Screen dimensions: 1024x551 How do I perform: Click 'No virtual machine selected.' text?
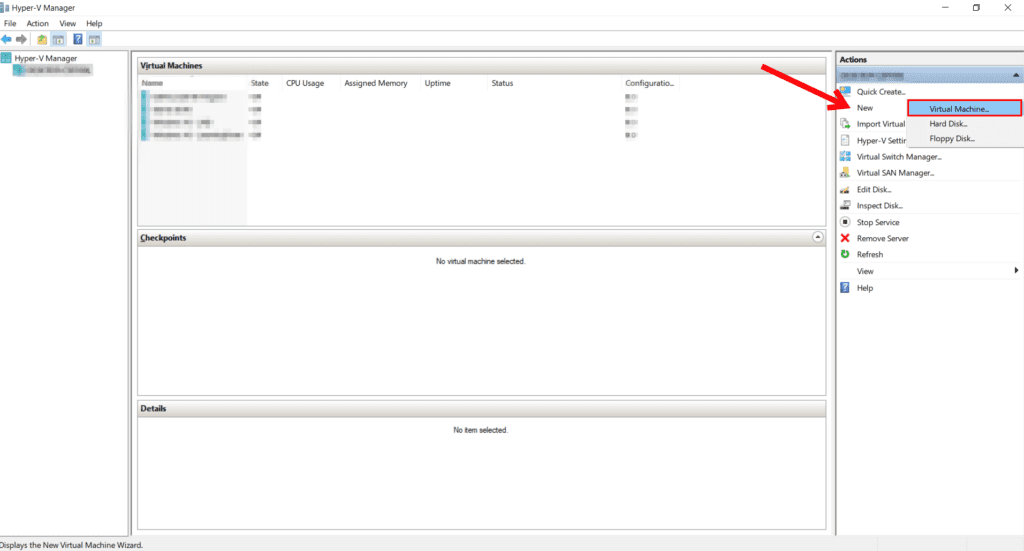point(480,261)
